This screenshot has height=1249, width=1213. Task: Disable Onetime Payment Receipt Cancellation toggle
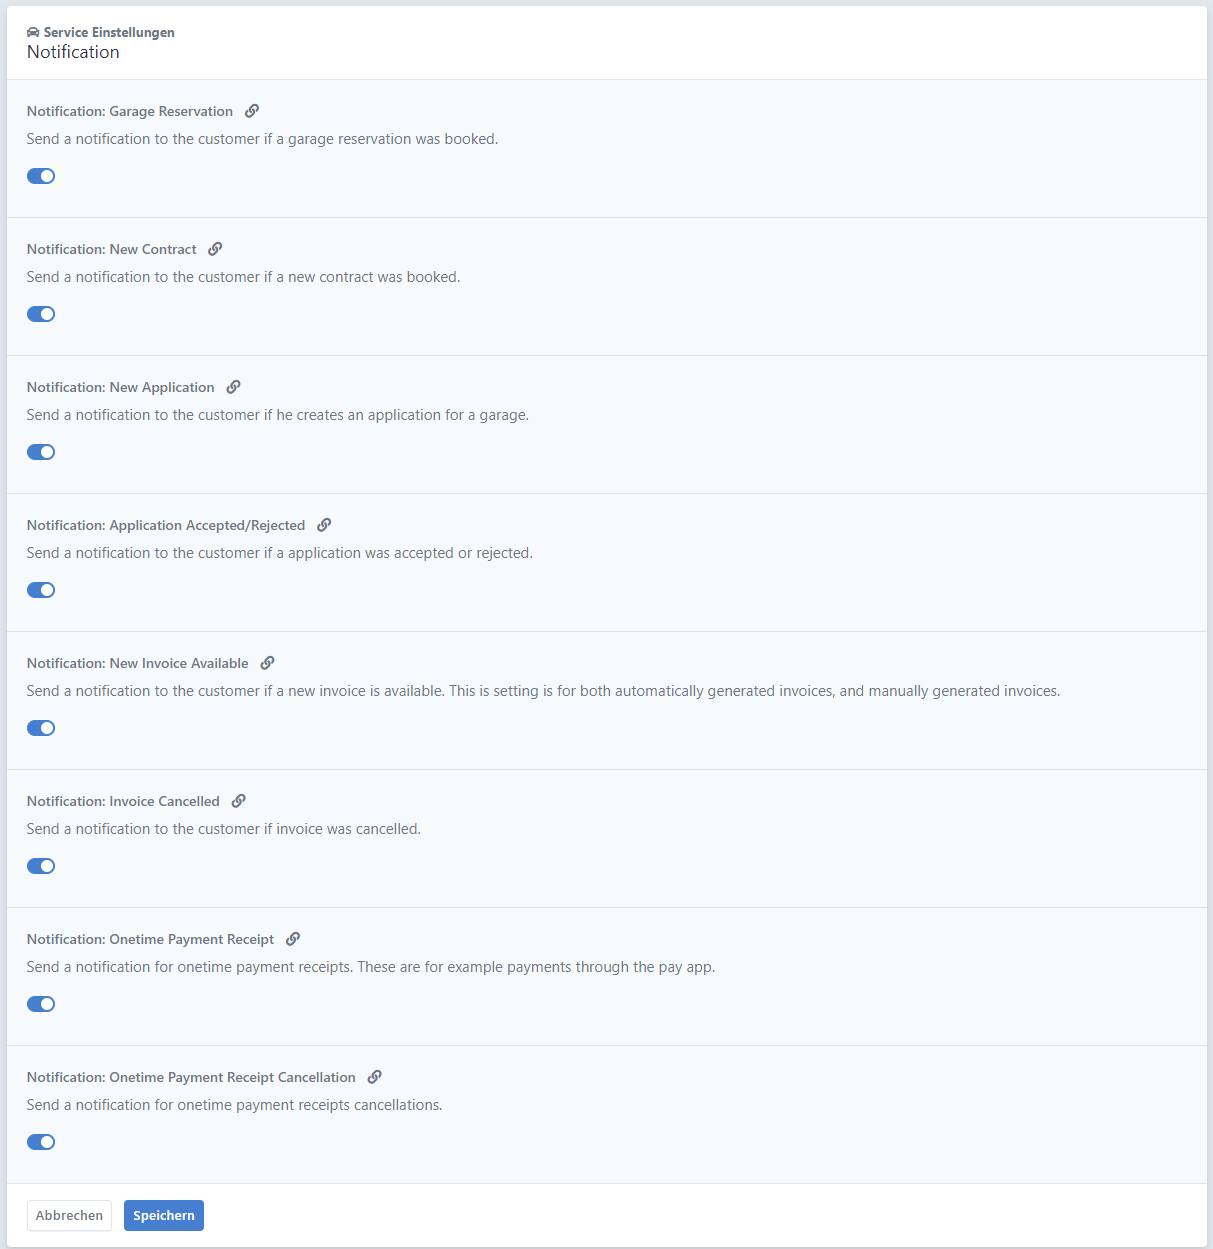click(41, 1142)
